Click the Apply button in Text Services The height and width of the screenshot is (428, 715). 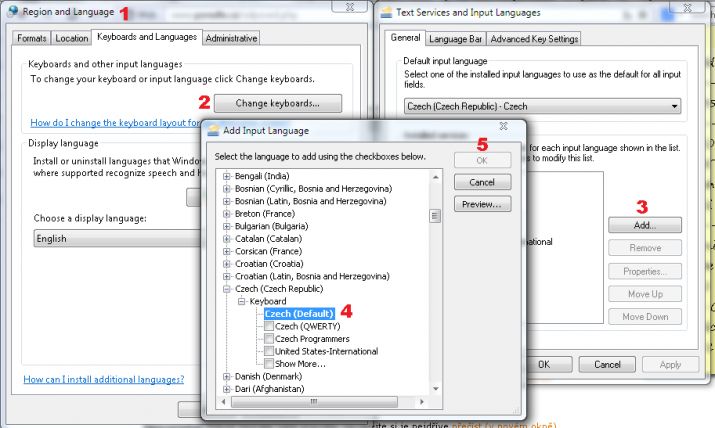click(x=670, y=365)
